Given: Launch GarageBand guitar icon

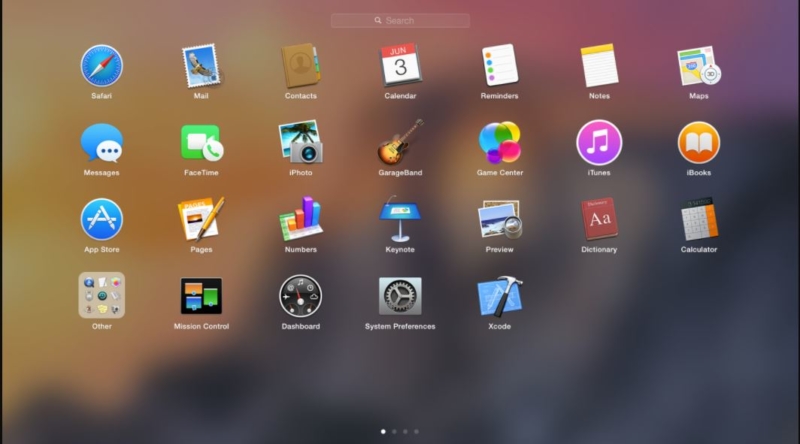Looking at the screenshot, I should (x=400, y=143).
